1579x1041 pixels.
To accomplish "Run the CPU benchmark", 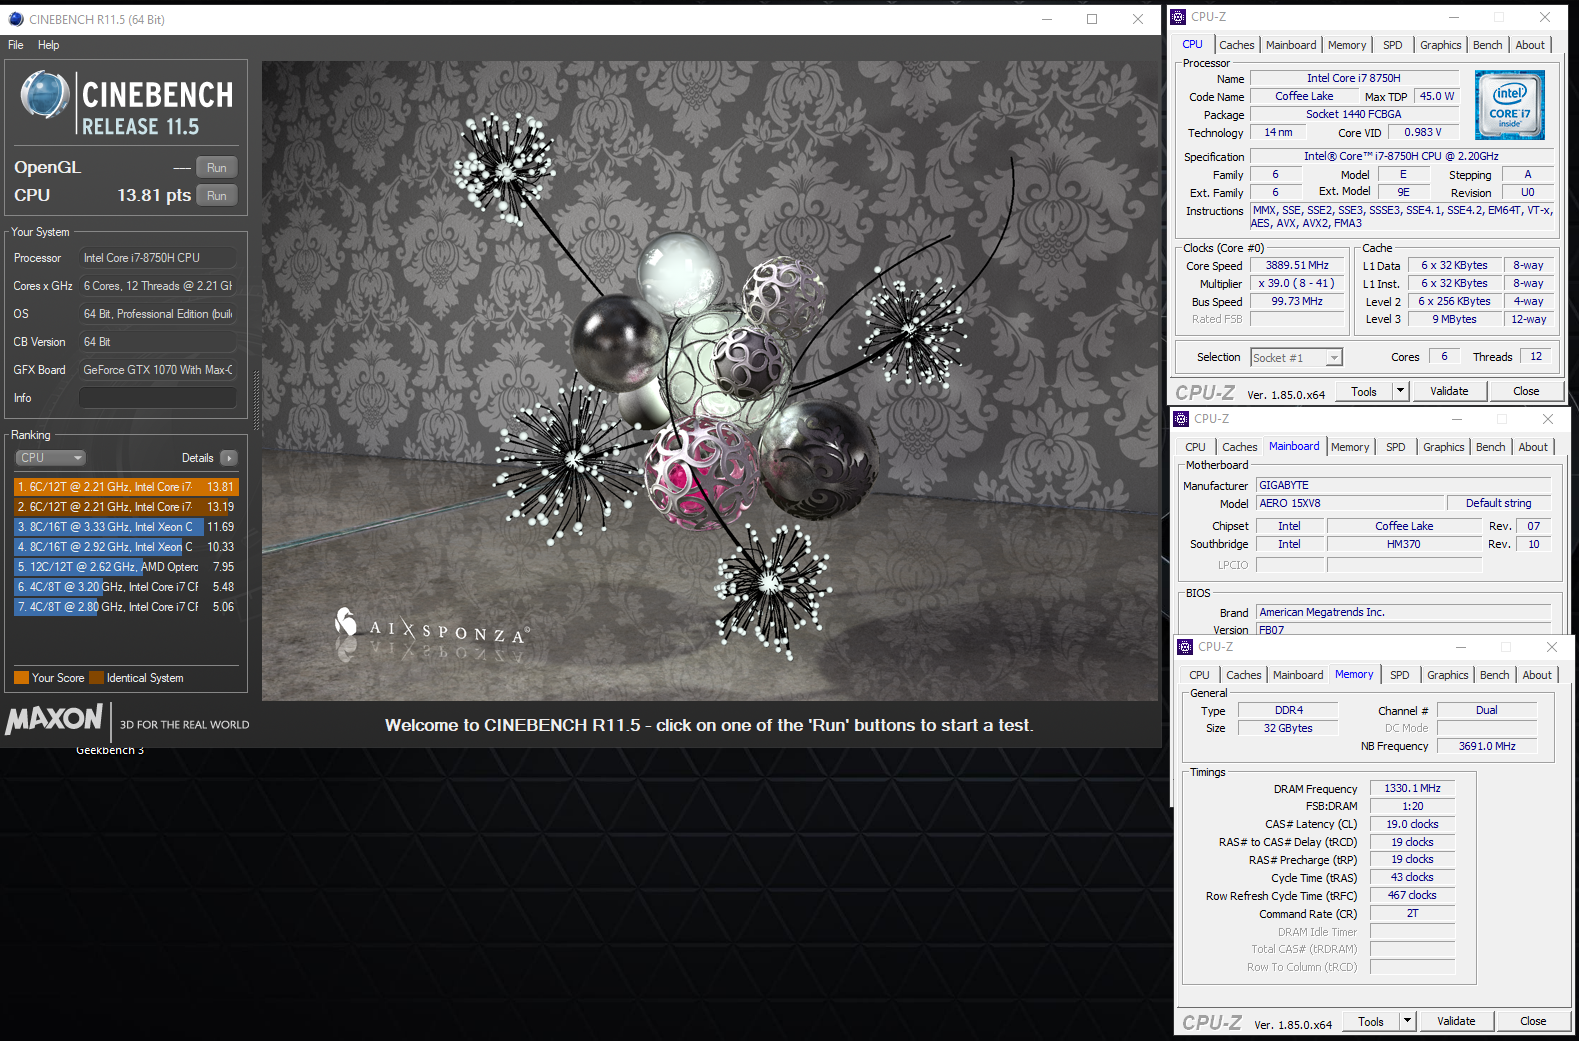I will click(217, 196).
